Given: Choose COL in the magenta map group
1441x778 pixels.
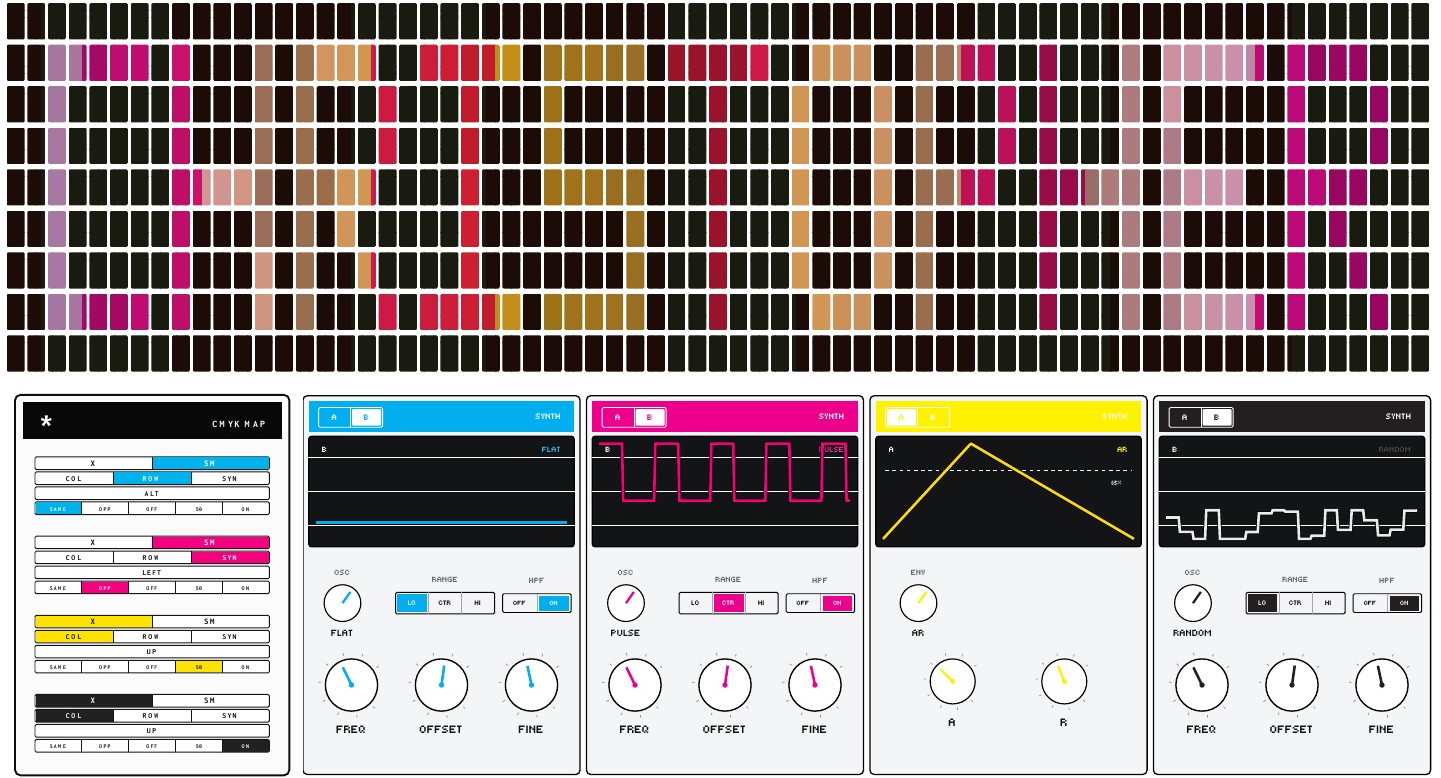Looking at the screenshot, I should [74, 557].
